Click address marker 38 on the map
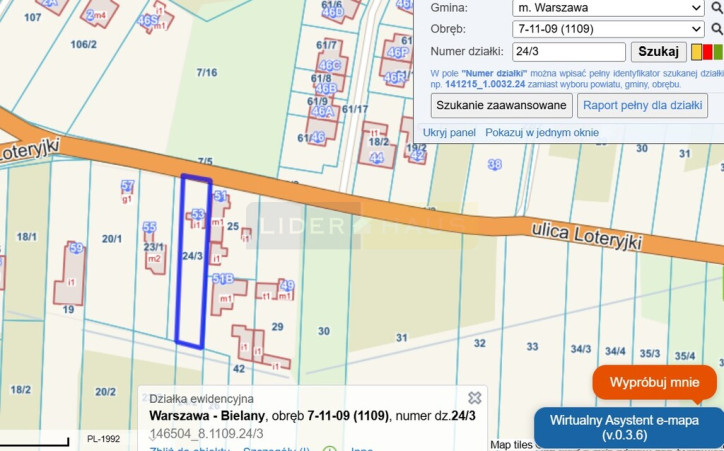Viewport: 724px width, 451px height. coord(495,164)
